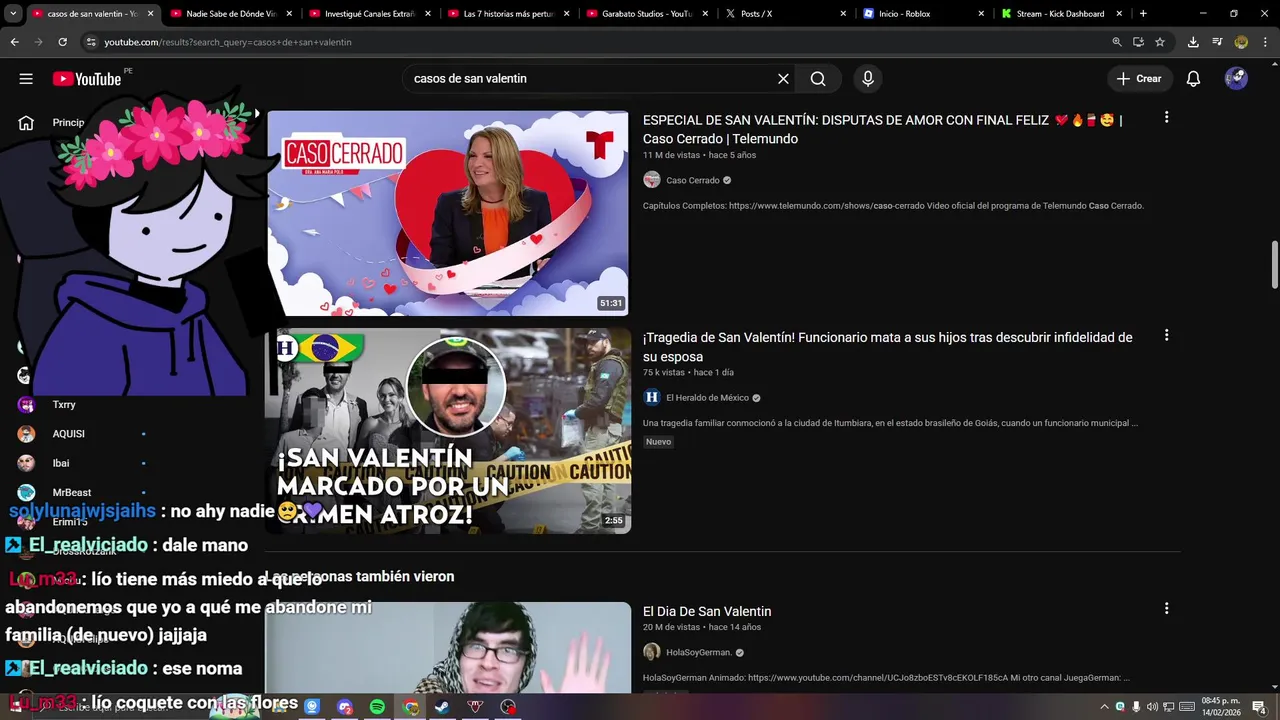Visit the Caso Cerrado channel name
1280x720 pixels.
click(x=693, y=180)
